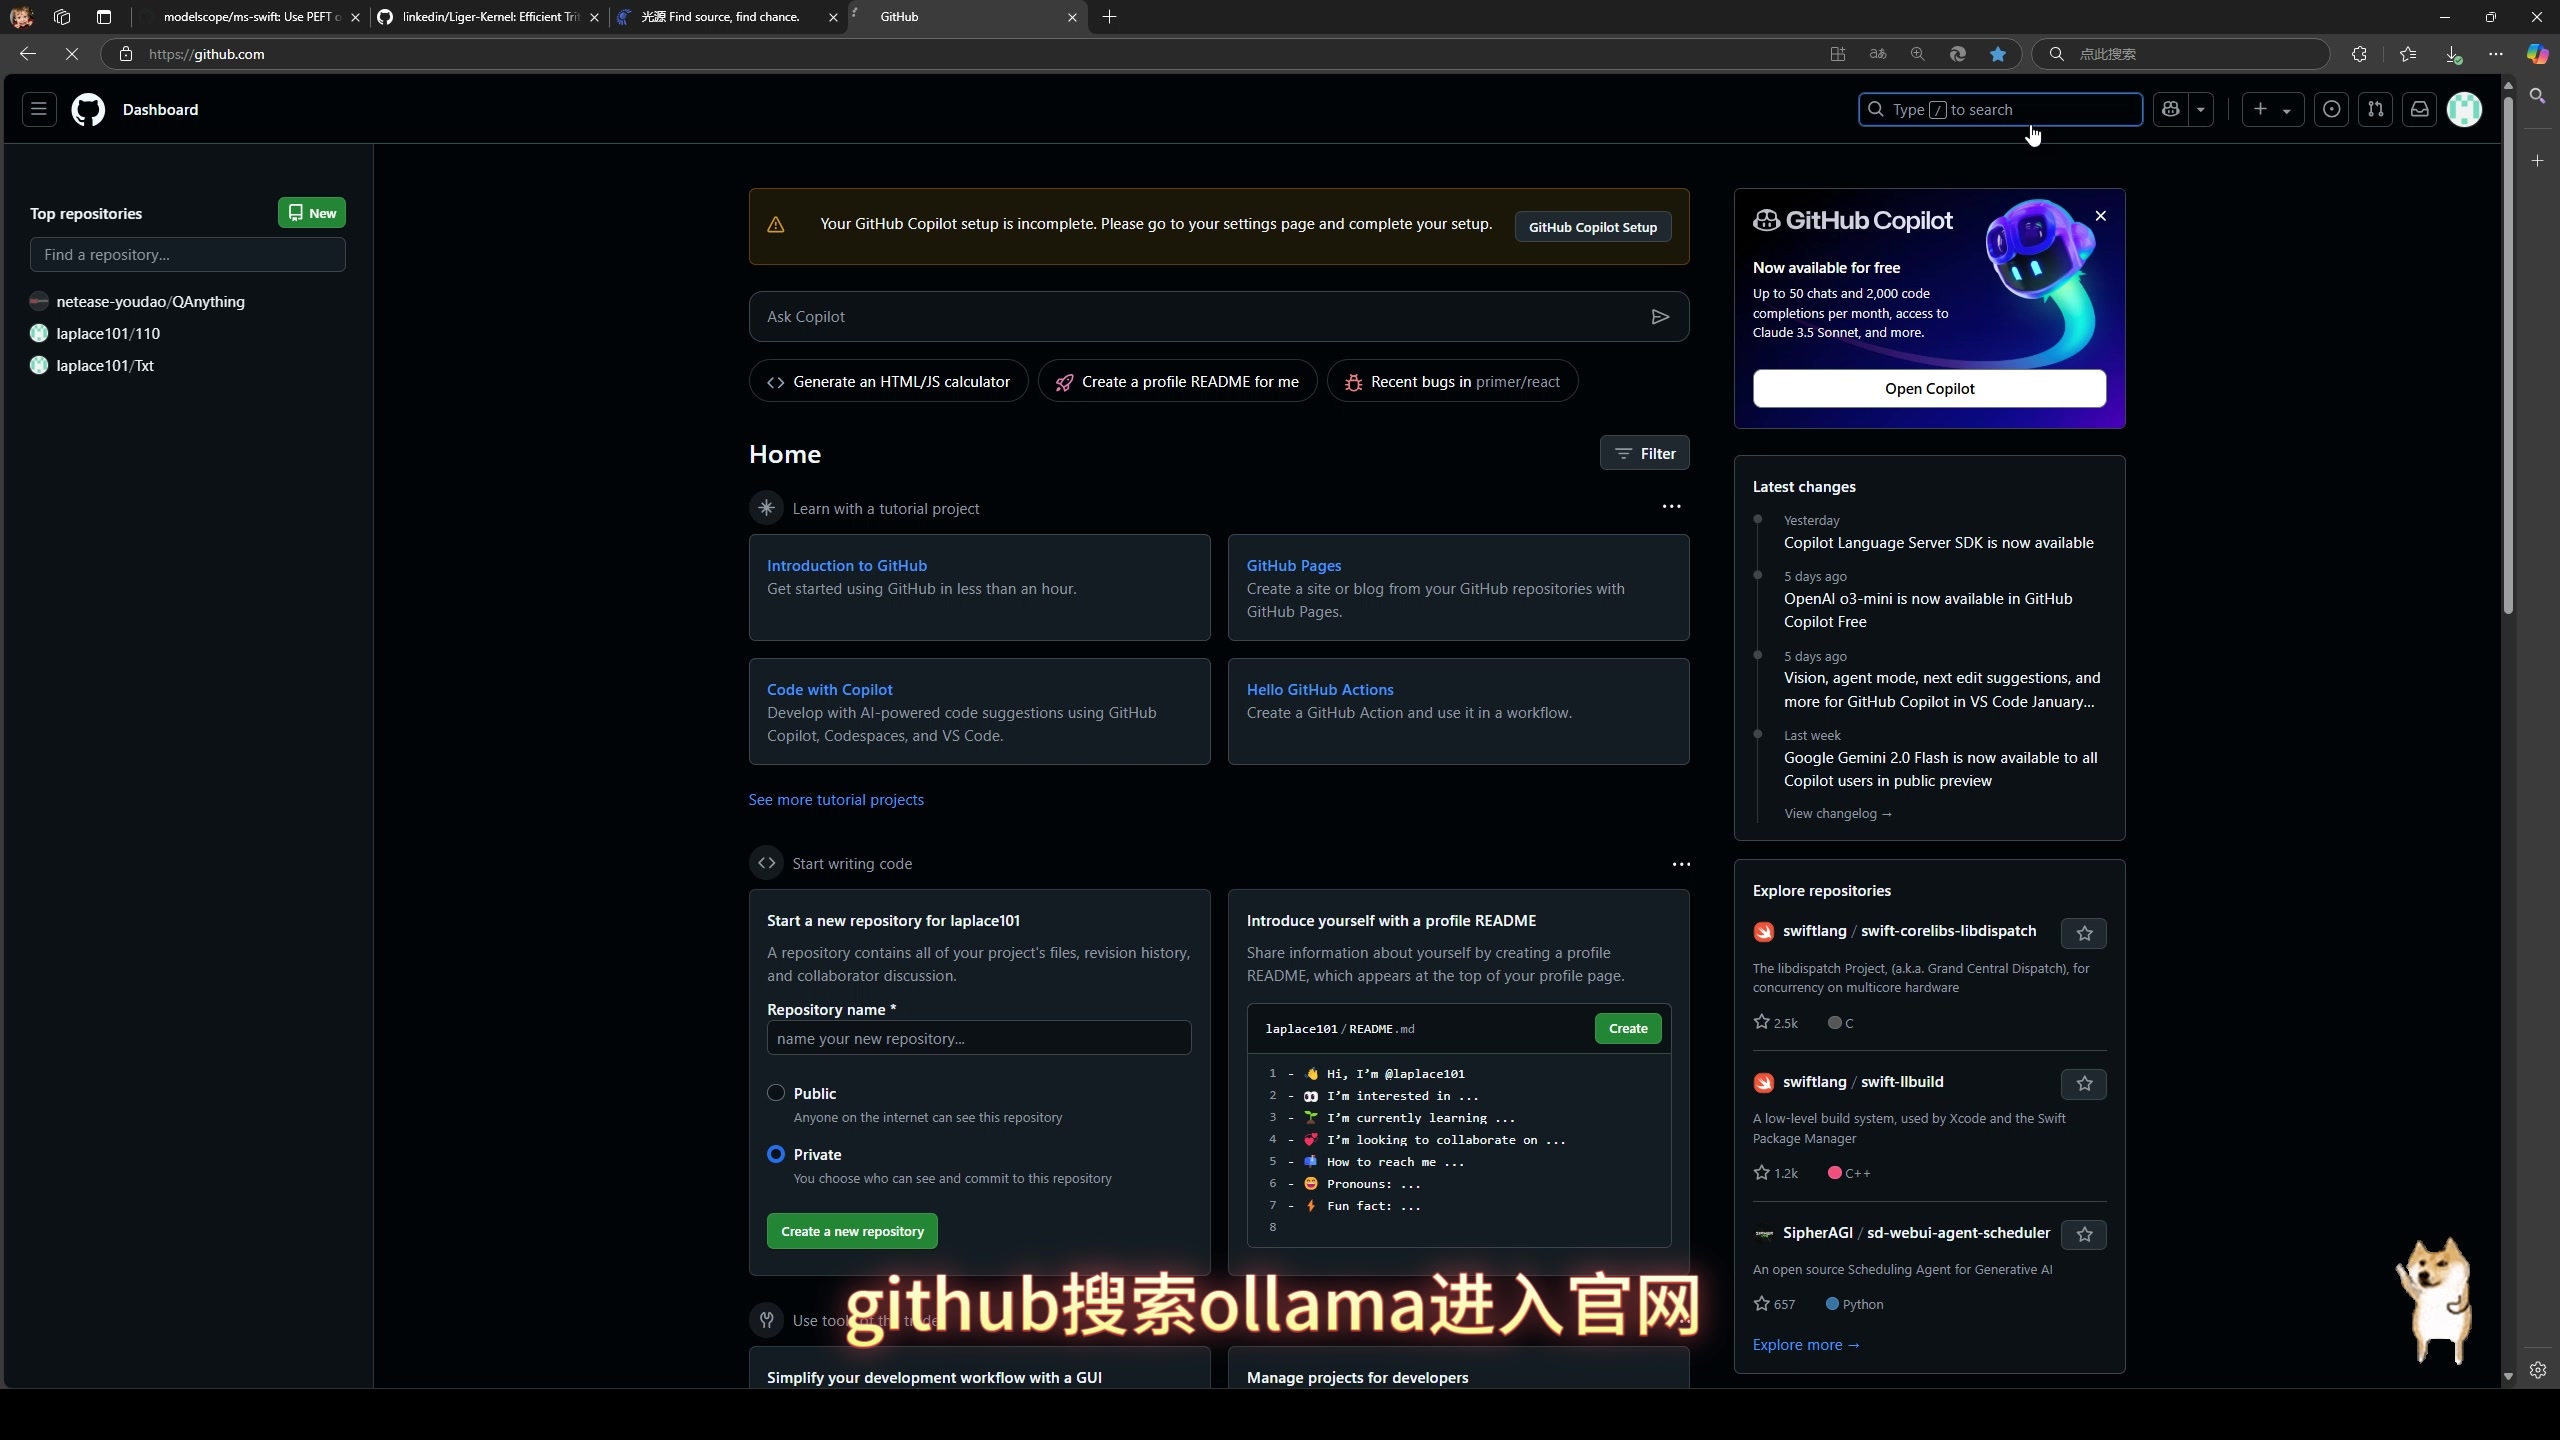Dismiss the GitHub Copilot promo card
Image resolution: width=2560 pixels, height=1440 pixels.
click(2101, 216)
